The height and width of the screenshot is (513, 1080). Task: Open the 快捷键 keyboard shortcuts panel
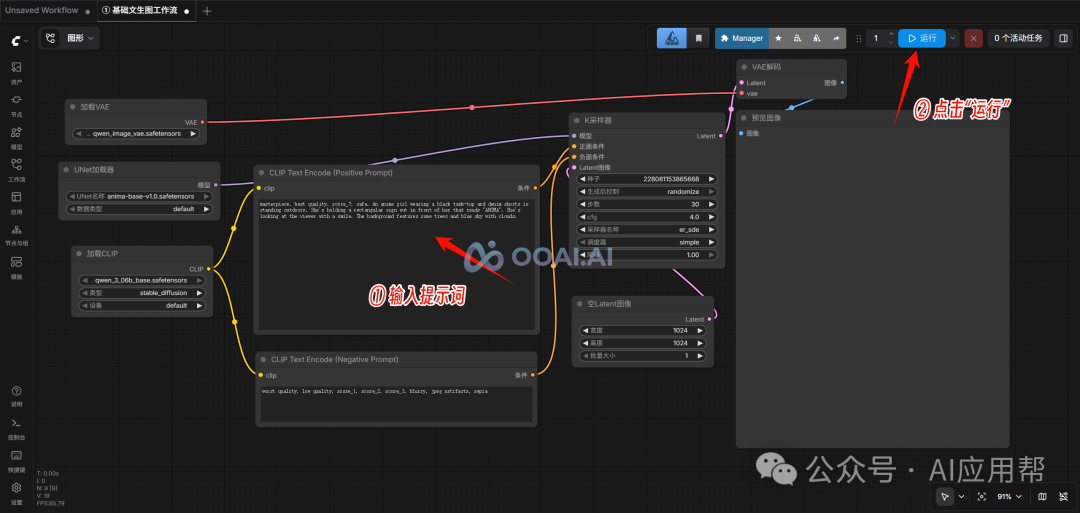coord(16,460)
